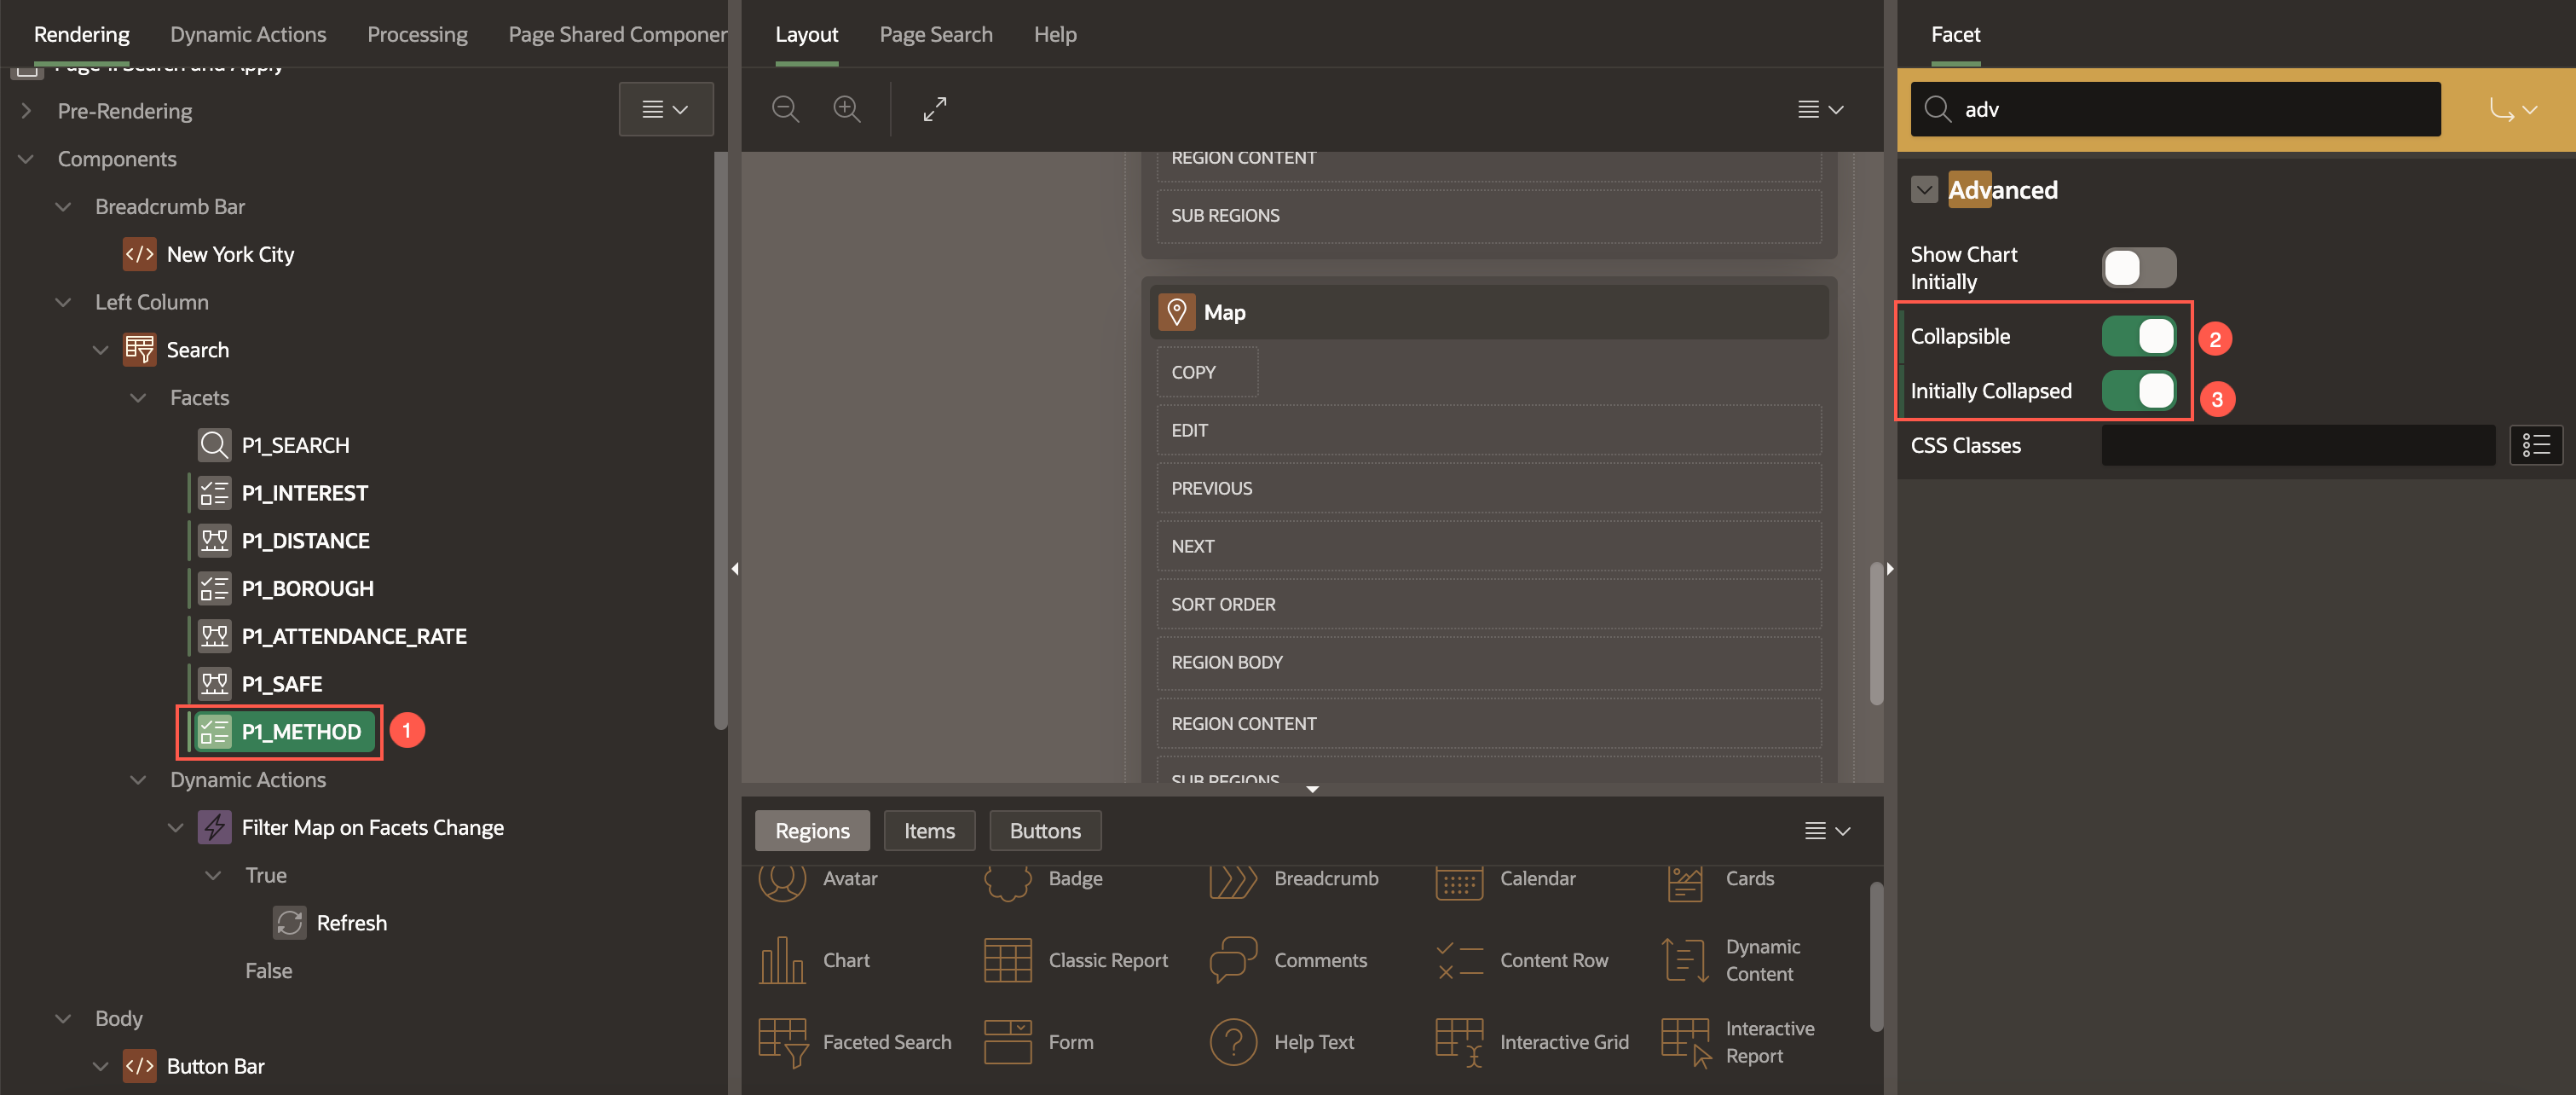Click the expand layout arrows icon
Image resolution: width=2576 pixels, height=1095 pixels.
coord(934,109)
